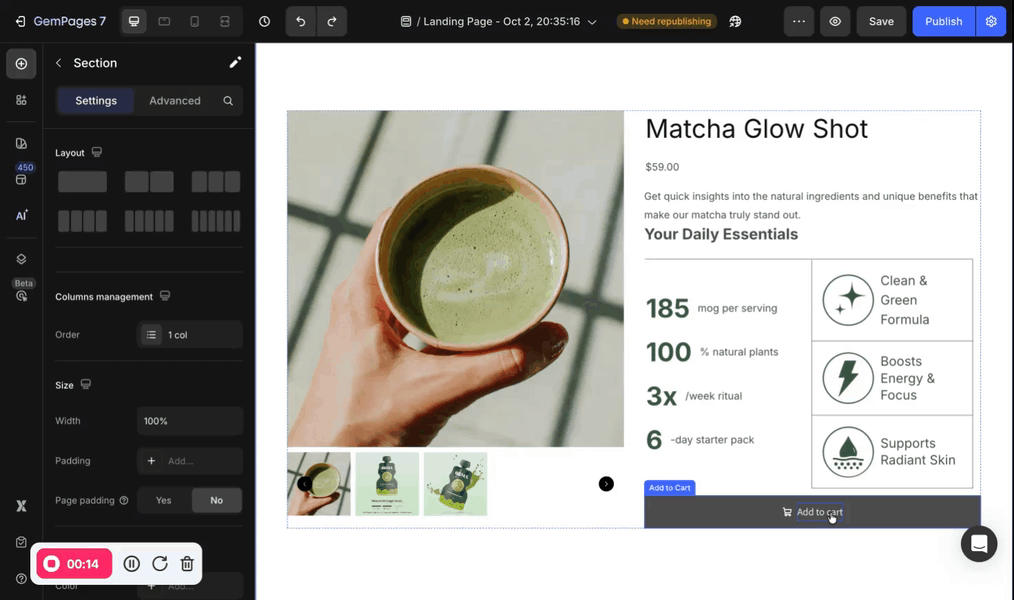
Task: Set Page padding to No
Action: click(216, 500)
